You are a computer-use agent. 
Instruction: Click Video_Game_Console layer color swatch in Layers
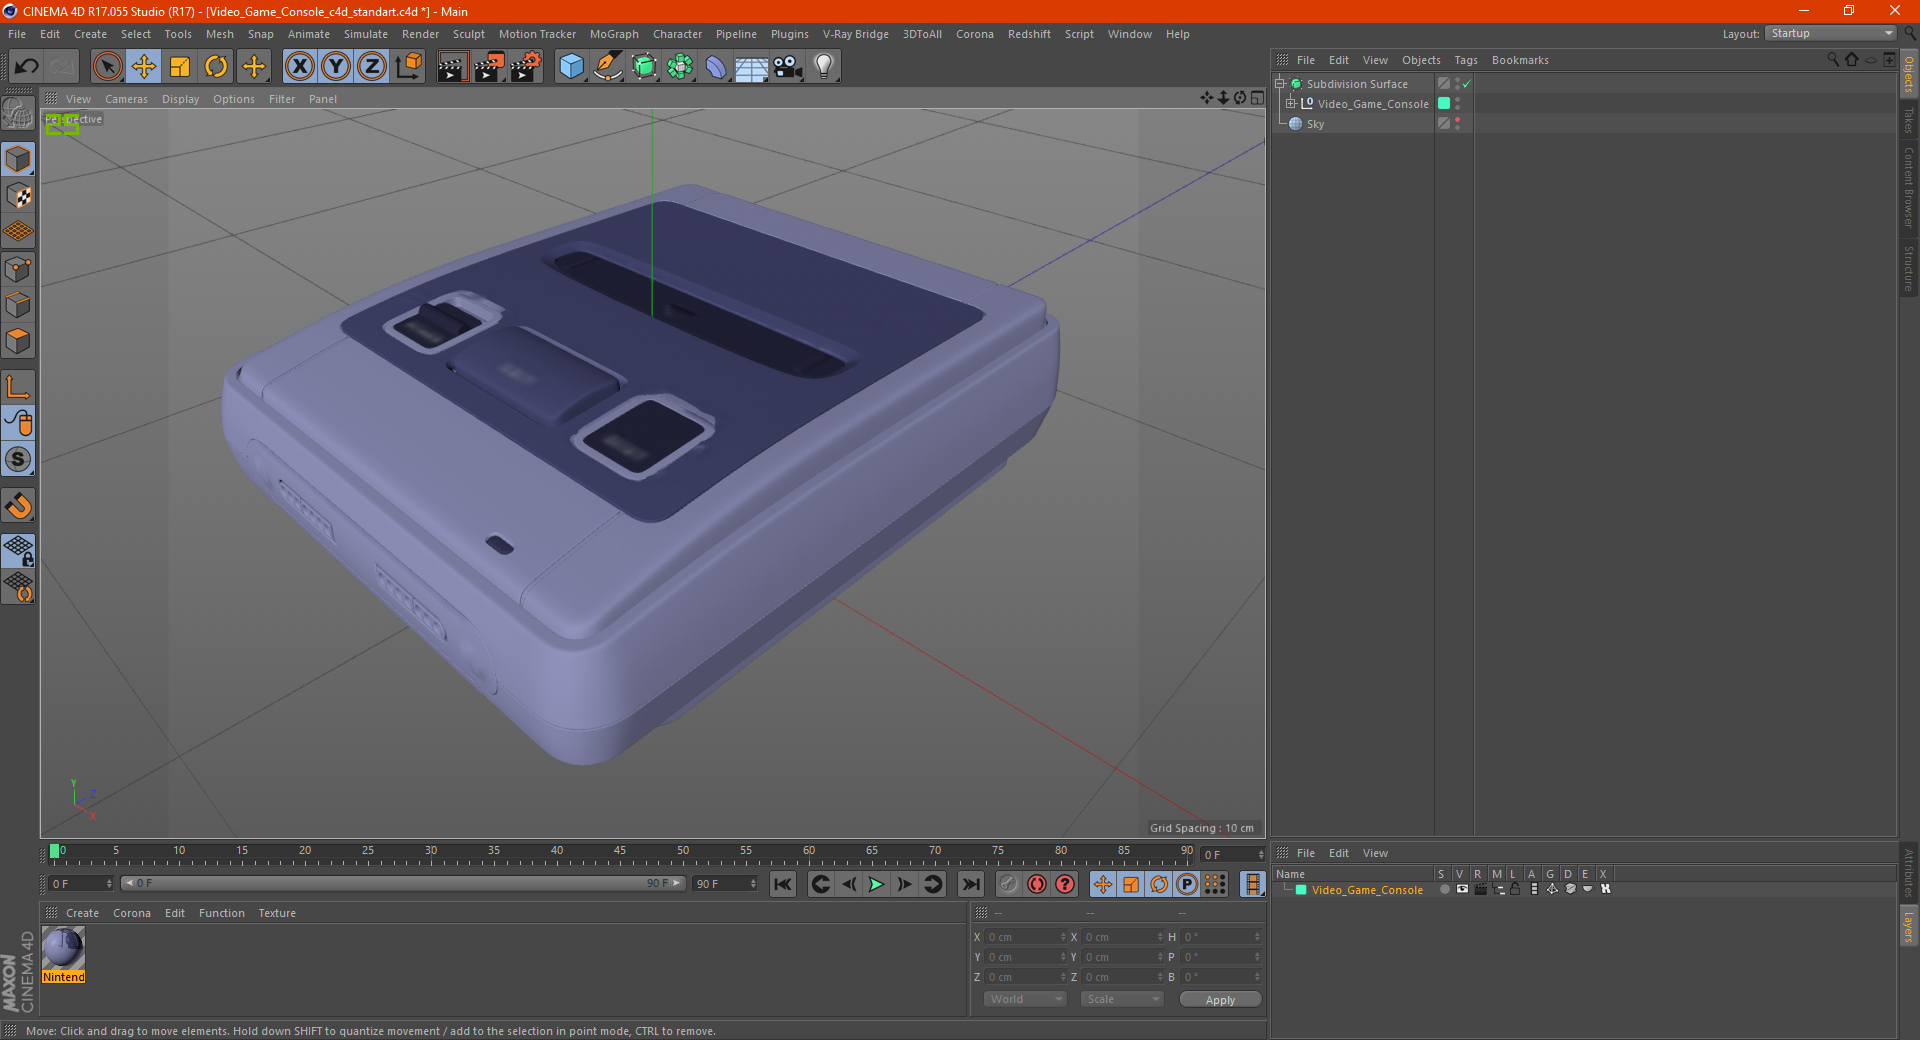(1301, 889)
